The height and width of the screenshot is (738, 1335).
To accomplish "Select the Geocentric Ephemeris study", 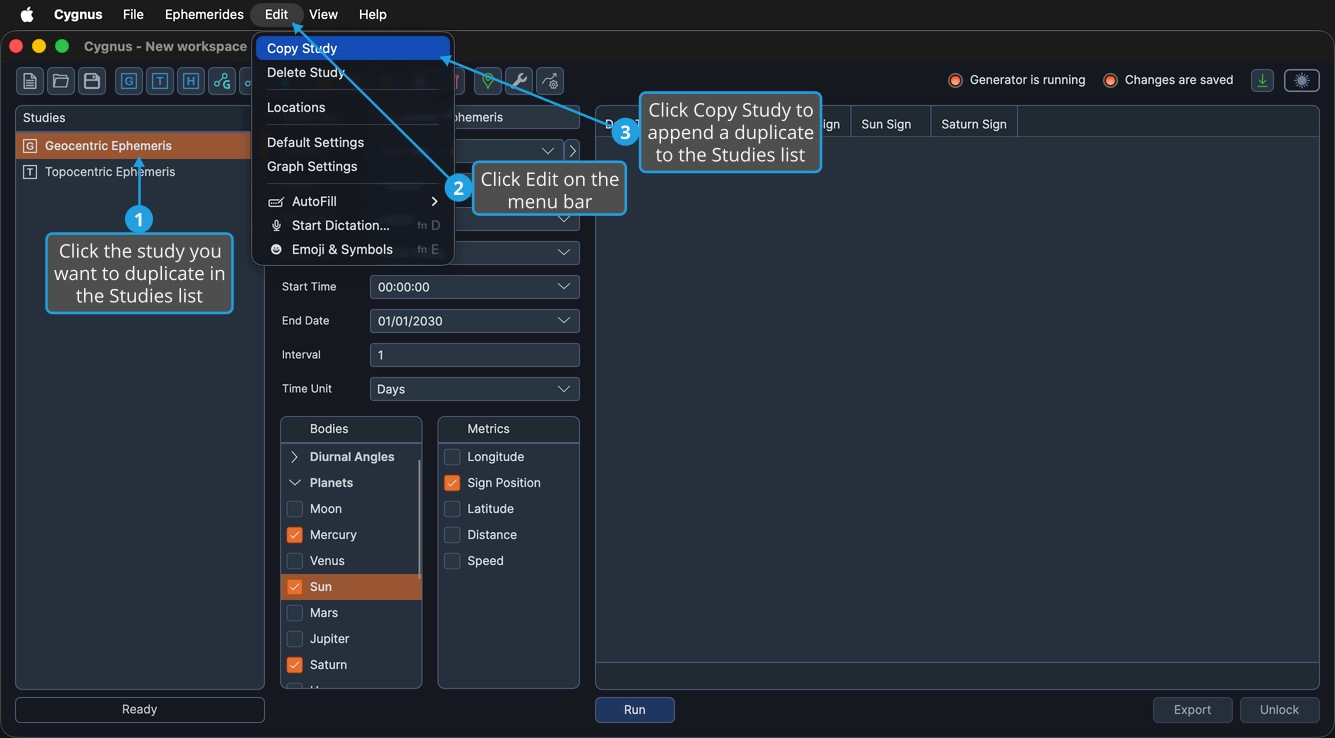I will coord(133,146).
